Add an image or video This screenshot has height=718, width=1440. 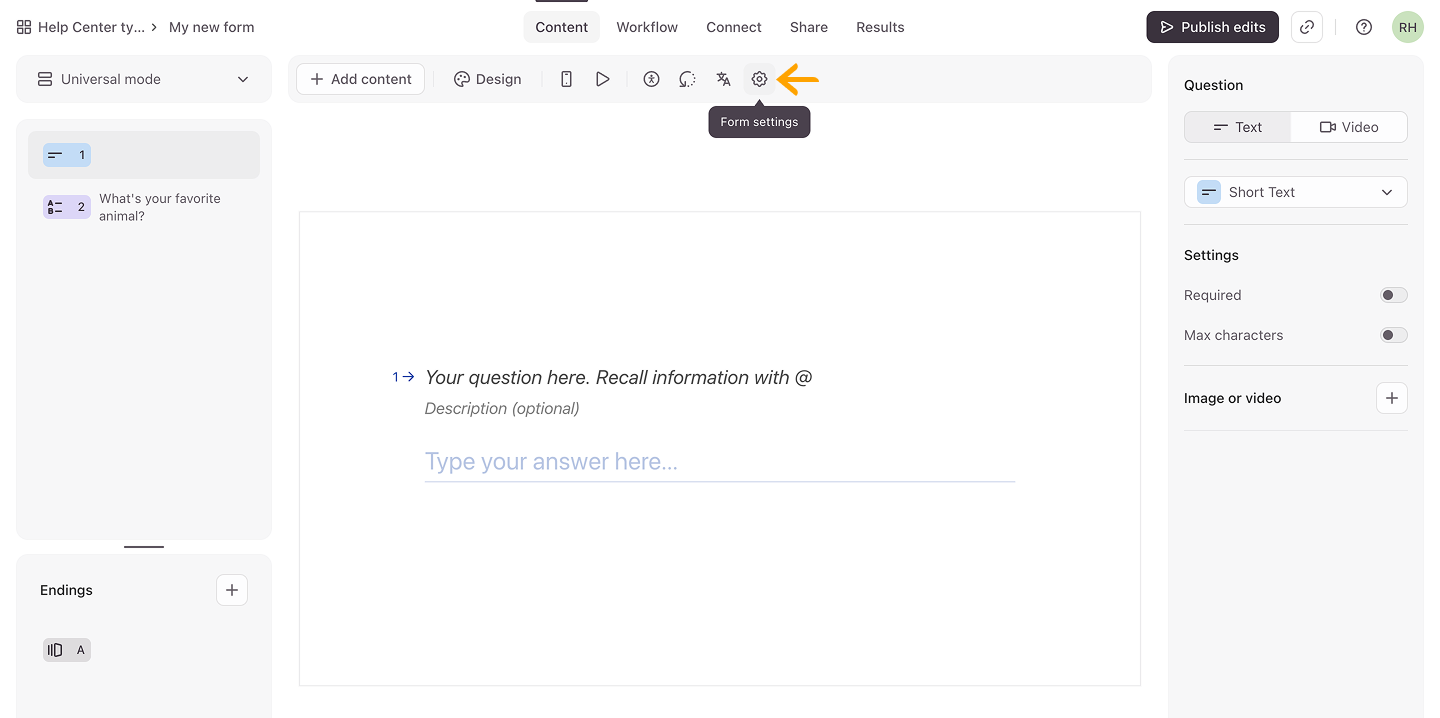tap(1391, 398)
